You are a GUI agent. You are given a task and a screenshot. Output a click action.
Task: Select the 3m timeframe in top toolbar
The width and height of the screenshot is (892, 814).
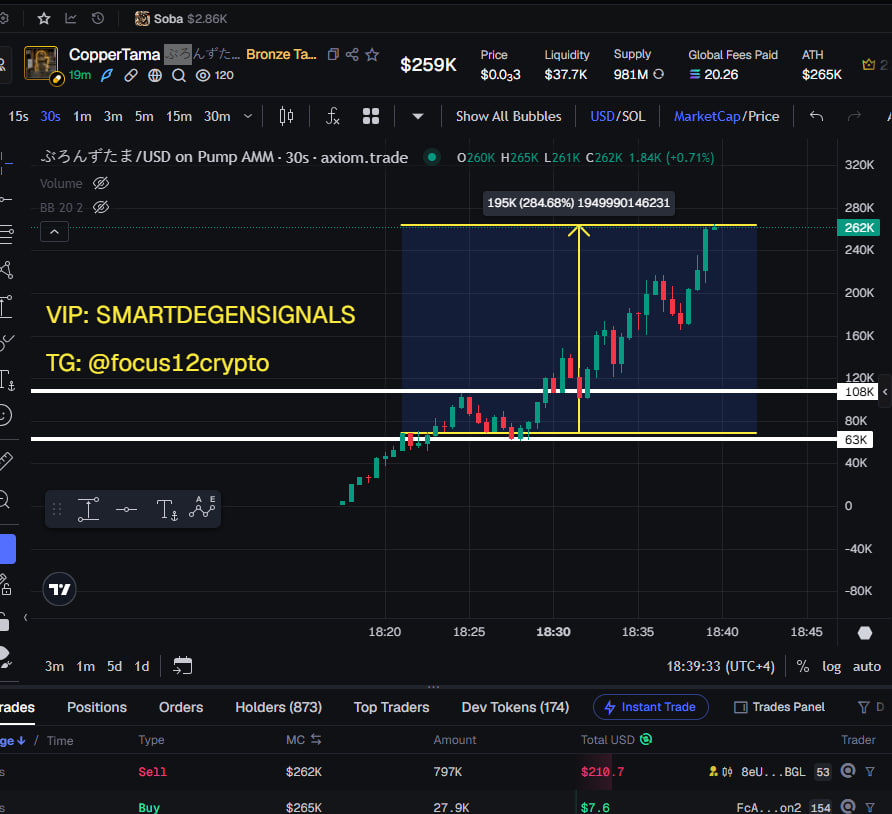[x=113, y=117]
